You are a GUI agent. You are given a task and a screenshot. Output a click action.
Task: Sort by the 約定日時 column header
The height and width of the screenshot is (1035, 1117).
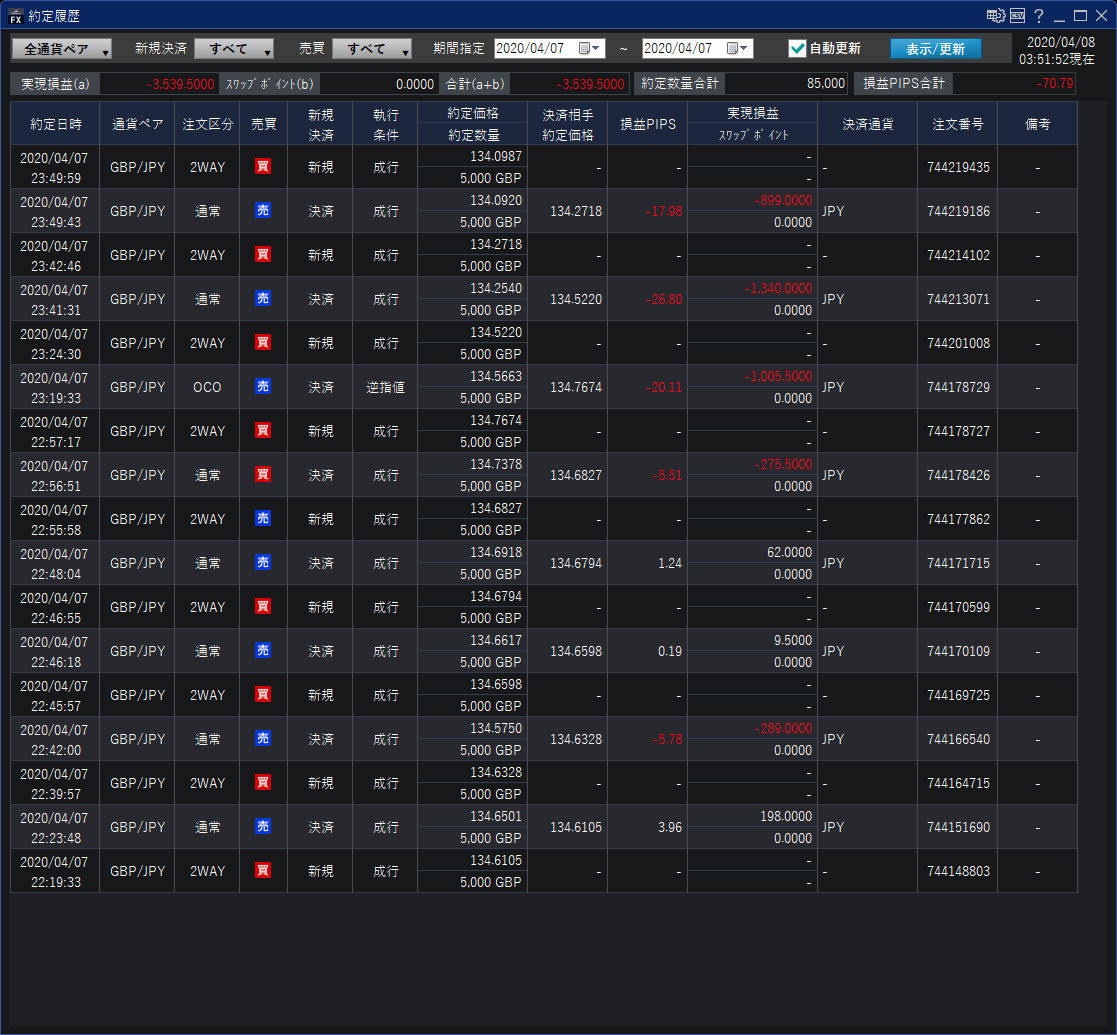point(55,124)
